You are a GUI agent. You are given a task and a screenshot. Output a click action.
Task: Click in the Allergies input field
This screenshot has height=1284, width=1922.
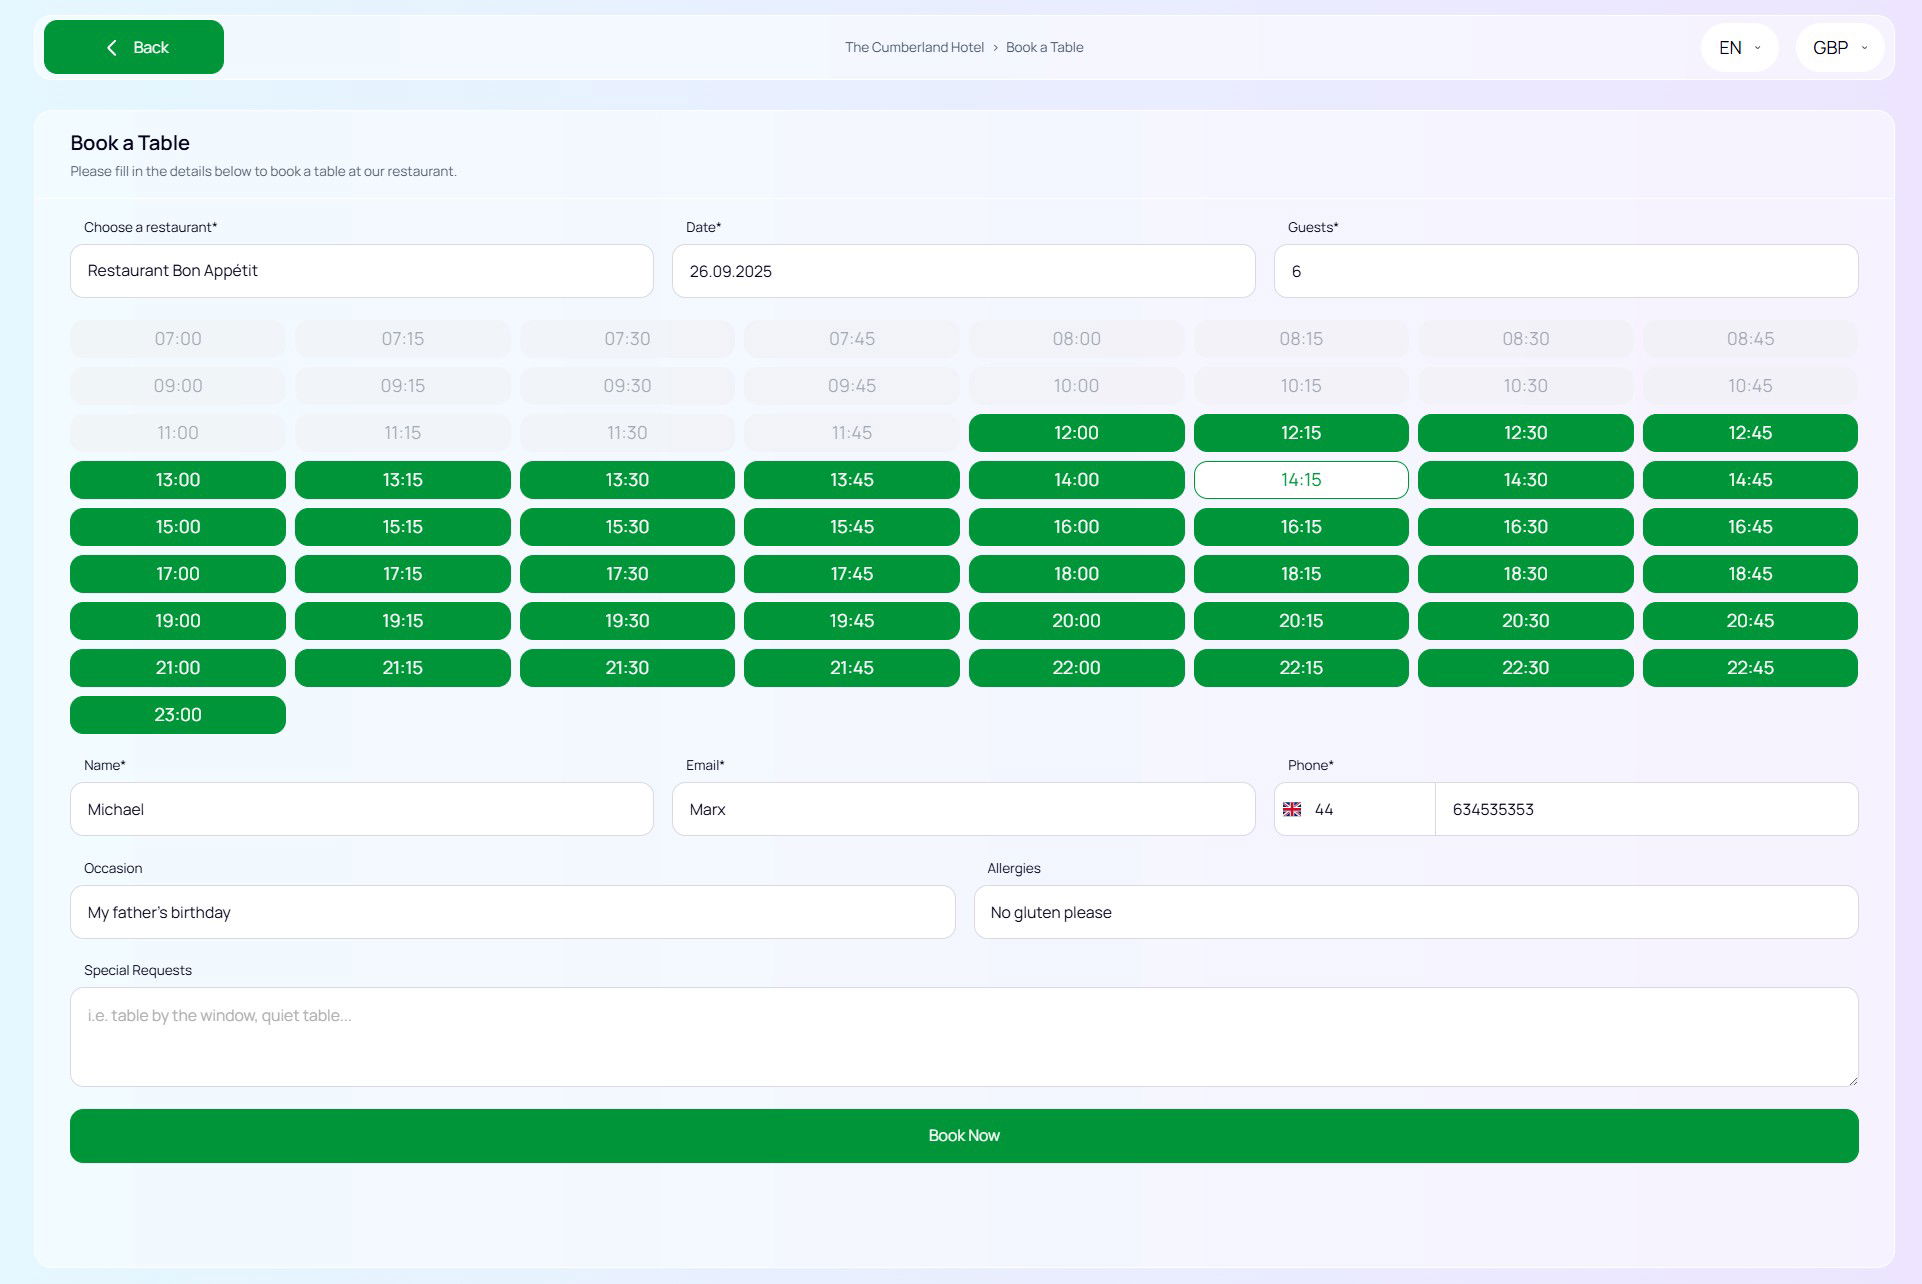[1415, 912]
